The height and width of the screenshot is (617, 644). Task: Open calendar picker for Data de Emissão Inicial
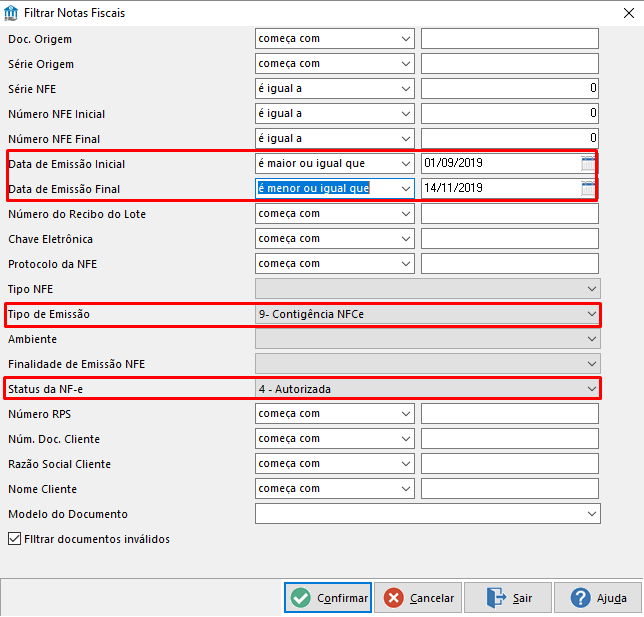pos(588,163)
